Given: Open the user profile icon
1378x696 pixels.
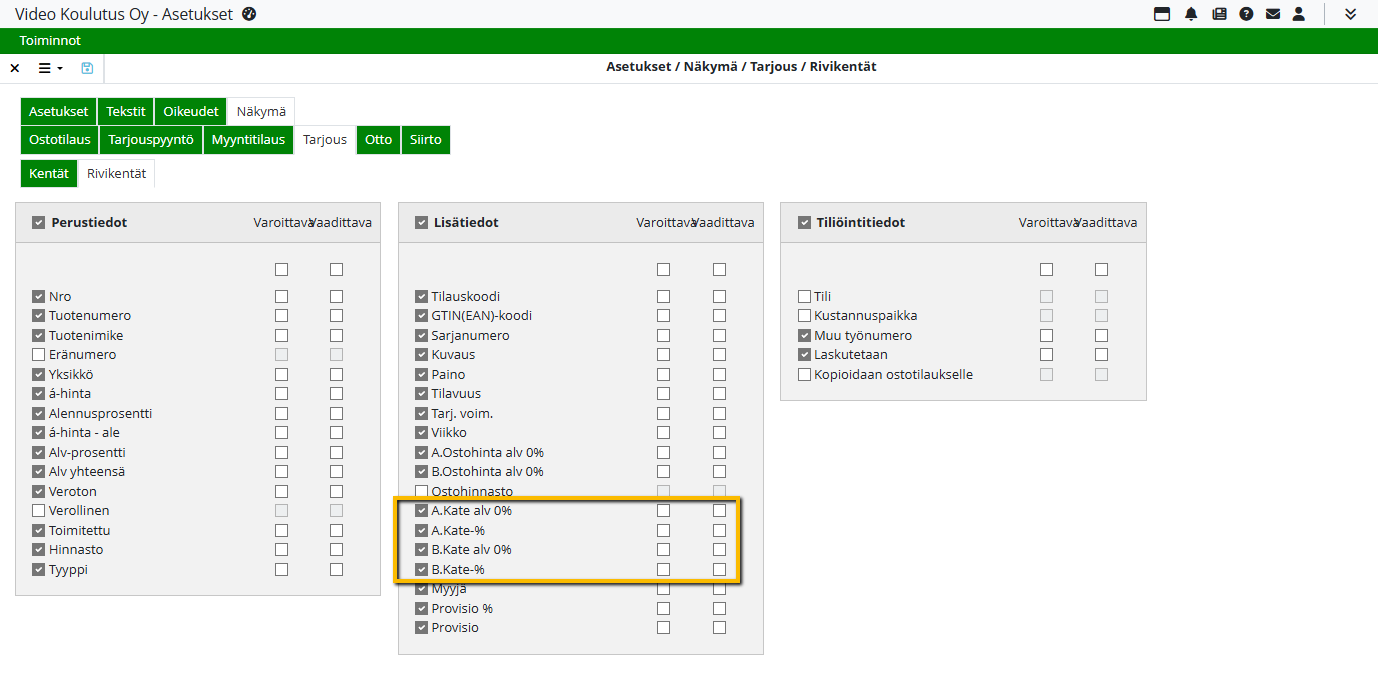Looking at the screenshot, I should pyautogui.click(x=1299, y=14).
